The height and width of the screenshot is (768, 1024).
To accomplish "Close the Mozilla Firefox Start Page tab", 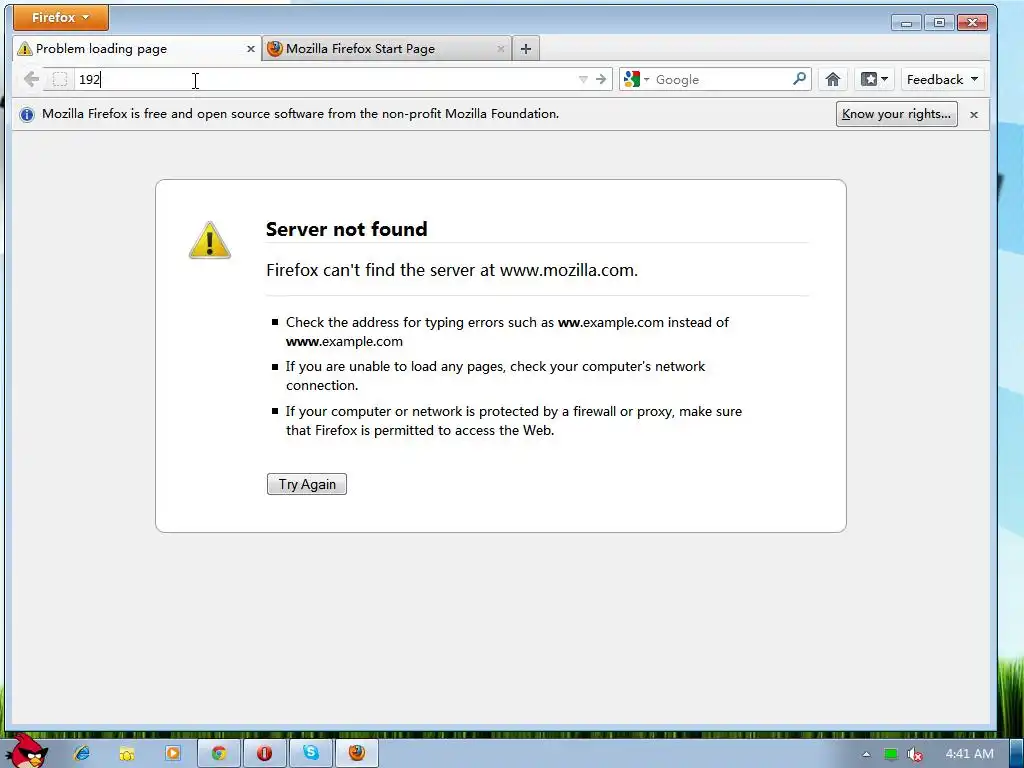I will (x=501, y=49).
